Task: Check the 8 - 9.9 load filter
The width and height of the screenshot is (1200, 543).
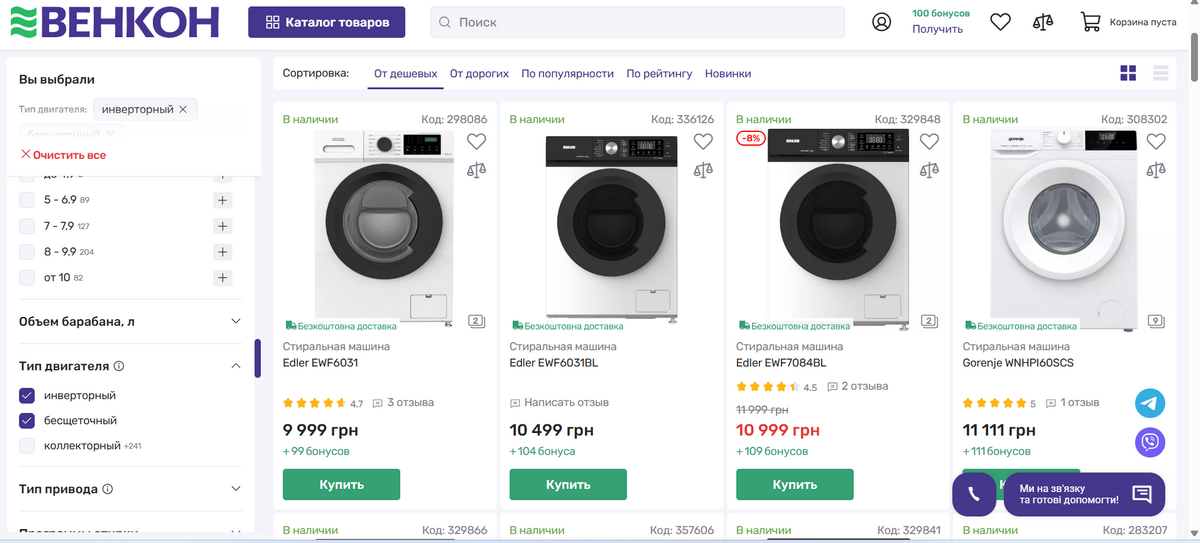Action: (x=27, y=252)
